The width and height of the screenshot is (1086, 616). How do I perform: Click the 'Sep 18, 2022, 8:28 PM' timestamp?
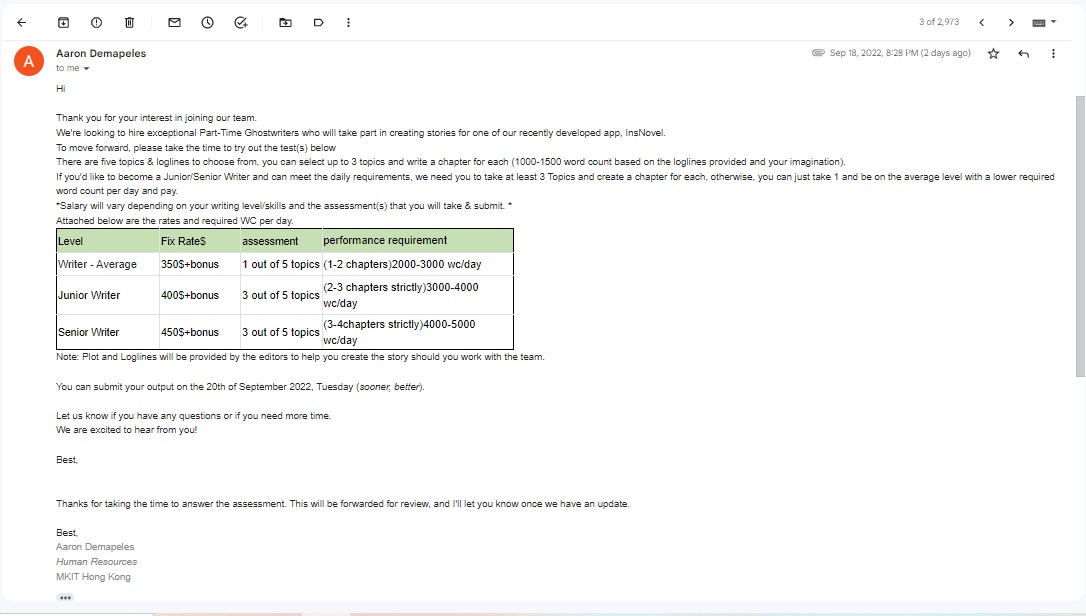pos(900,53)
